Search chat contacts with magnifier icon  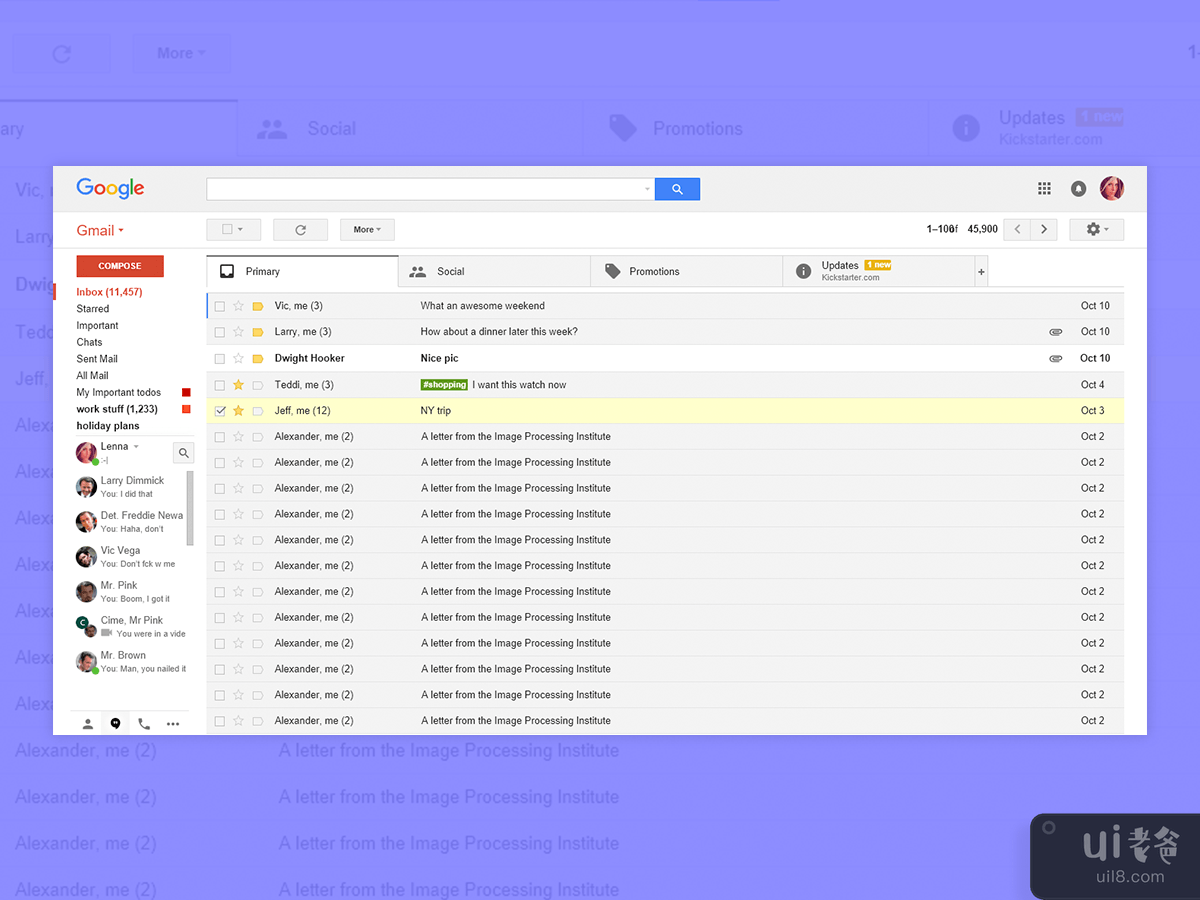[x=183, y=453]
